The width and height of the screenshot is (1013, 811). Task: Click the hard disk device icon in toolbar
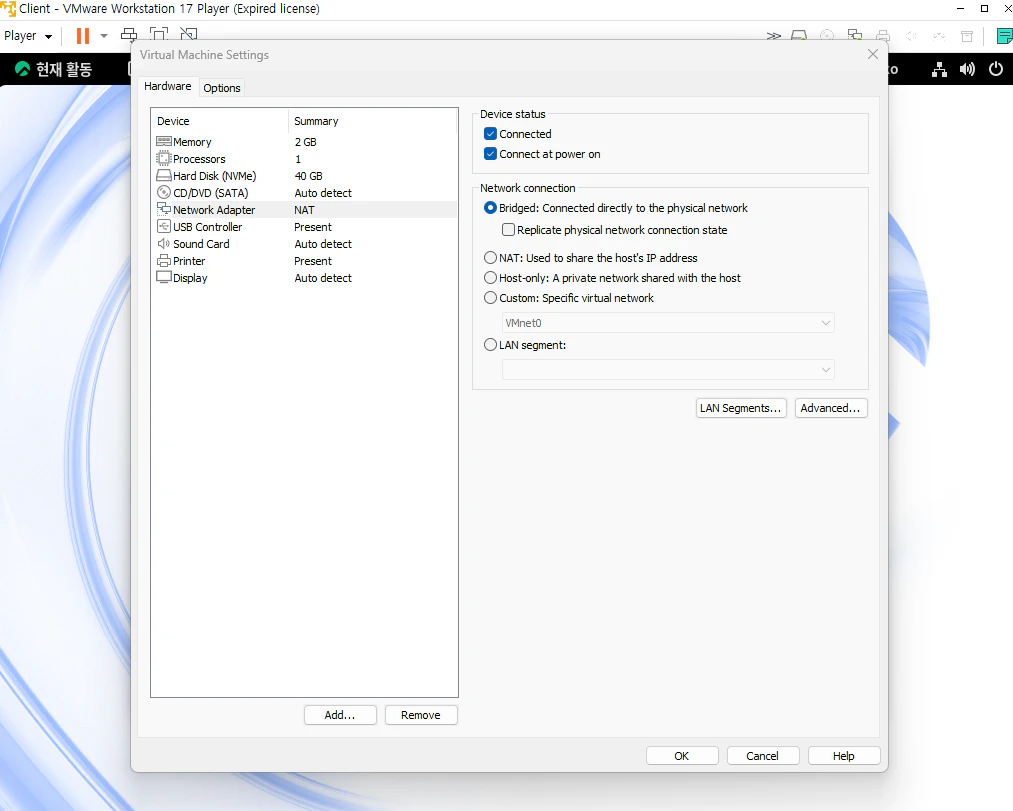click(799, 36)
